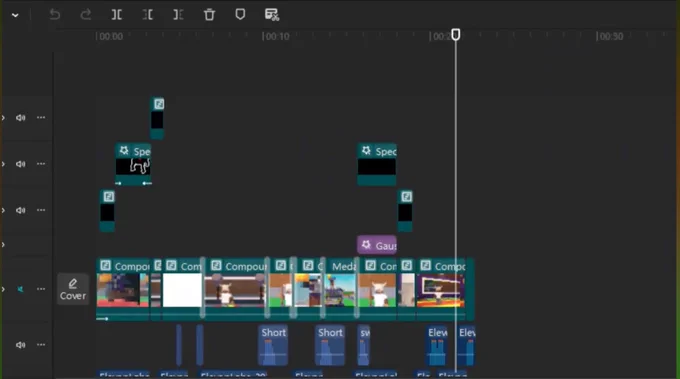
Task: Open more options for track above the Gaus filter
Action: [x=41, y=210]
